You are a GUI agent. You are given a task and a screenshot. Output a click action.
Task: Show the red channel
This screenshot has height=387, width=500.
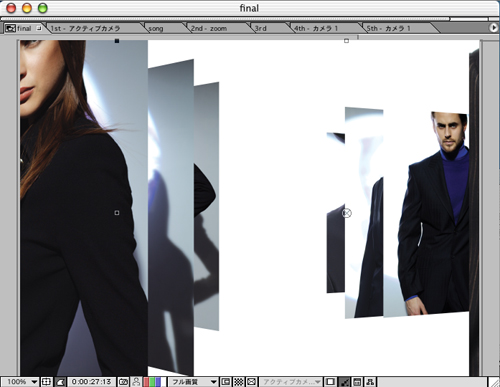(x=146, y=382)
